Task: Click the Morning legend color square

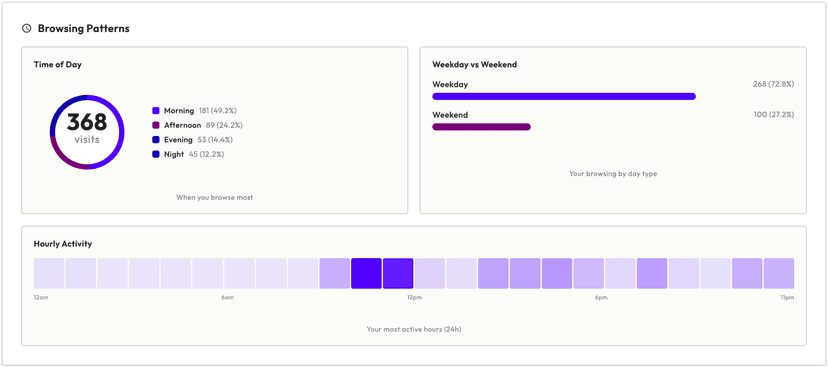Action: coord(156,111)
